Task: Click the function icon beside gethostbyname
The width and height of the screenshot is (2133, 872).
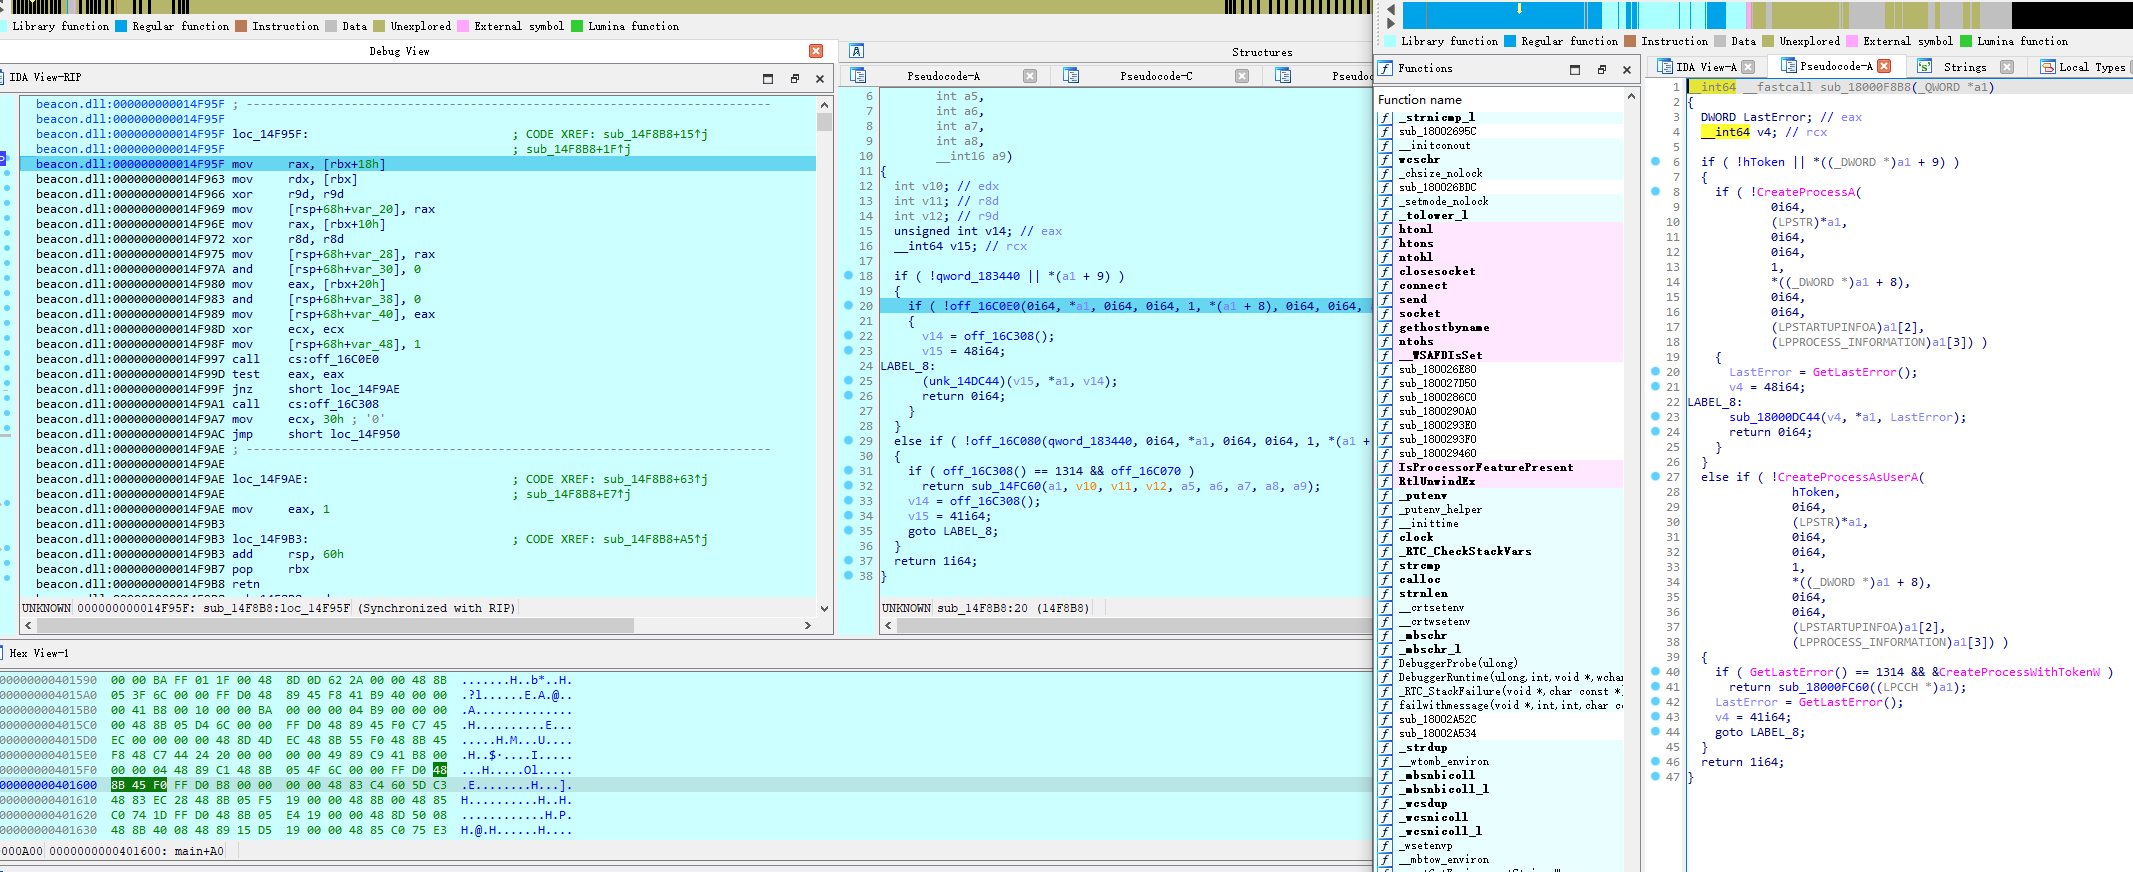Action: click(x=1385, y=327)
